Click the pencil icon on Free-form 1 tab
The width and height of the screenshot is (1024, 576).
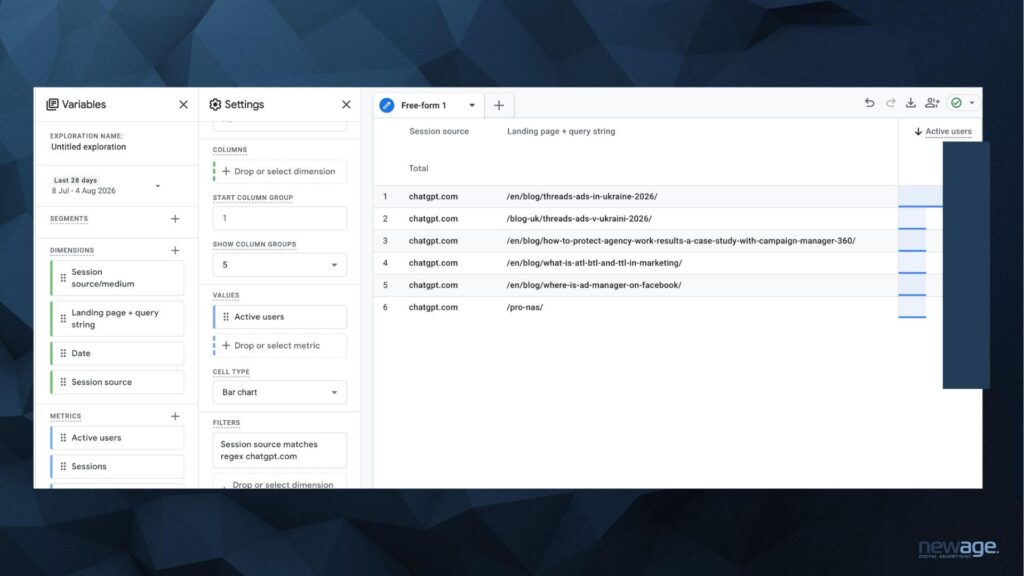(x=387, y=105)
